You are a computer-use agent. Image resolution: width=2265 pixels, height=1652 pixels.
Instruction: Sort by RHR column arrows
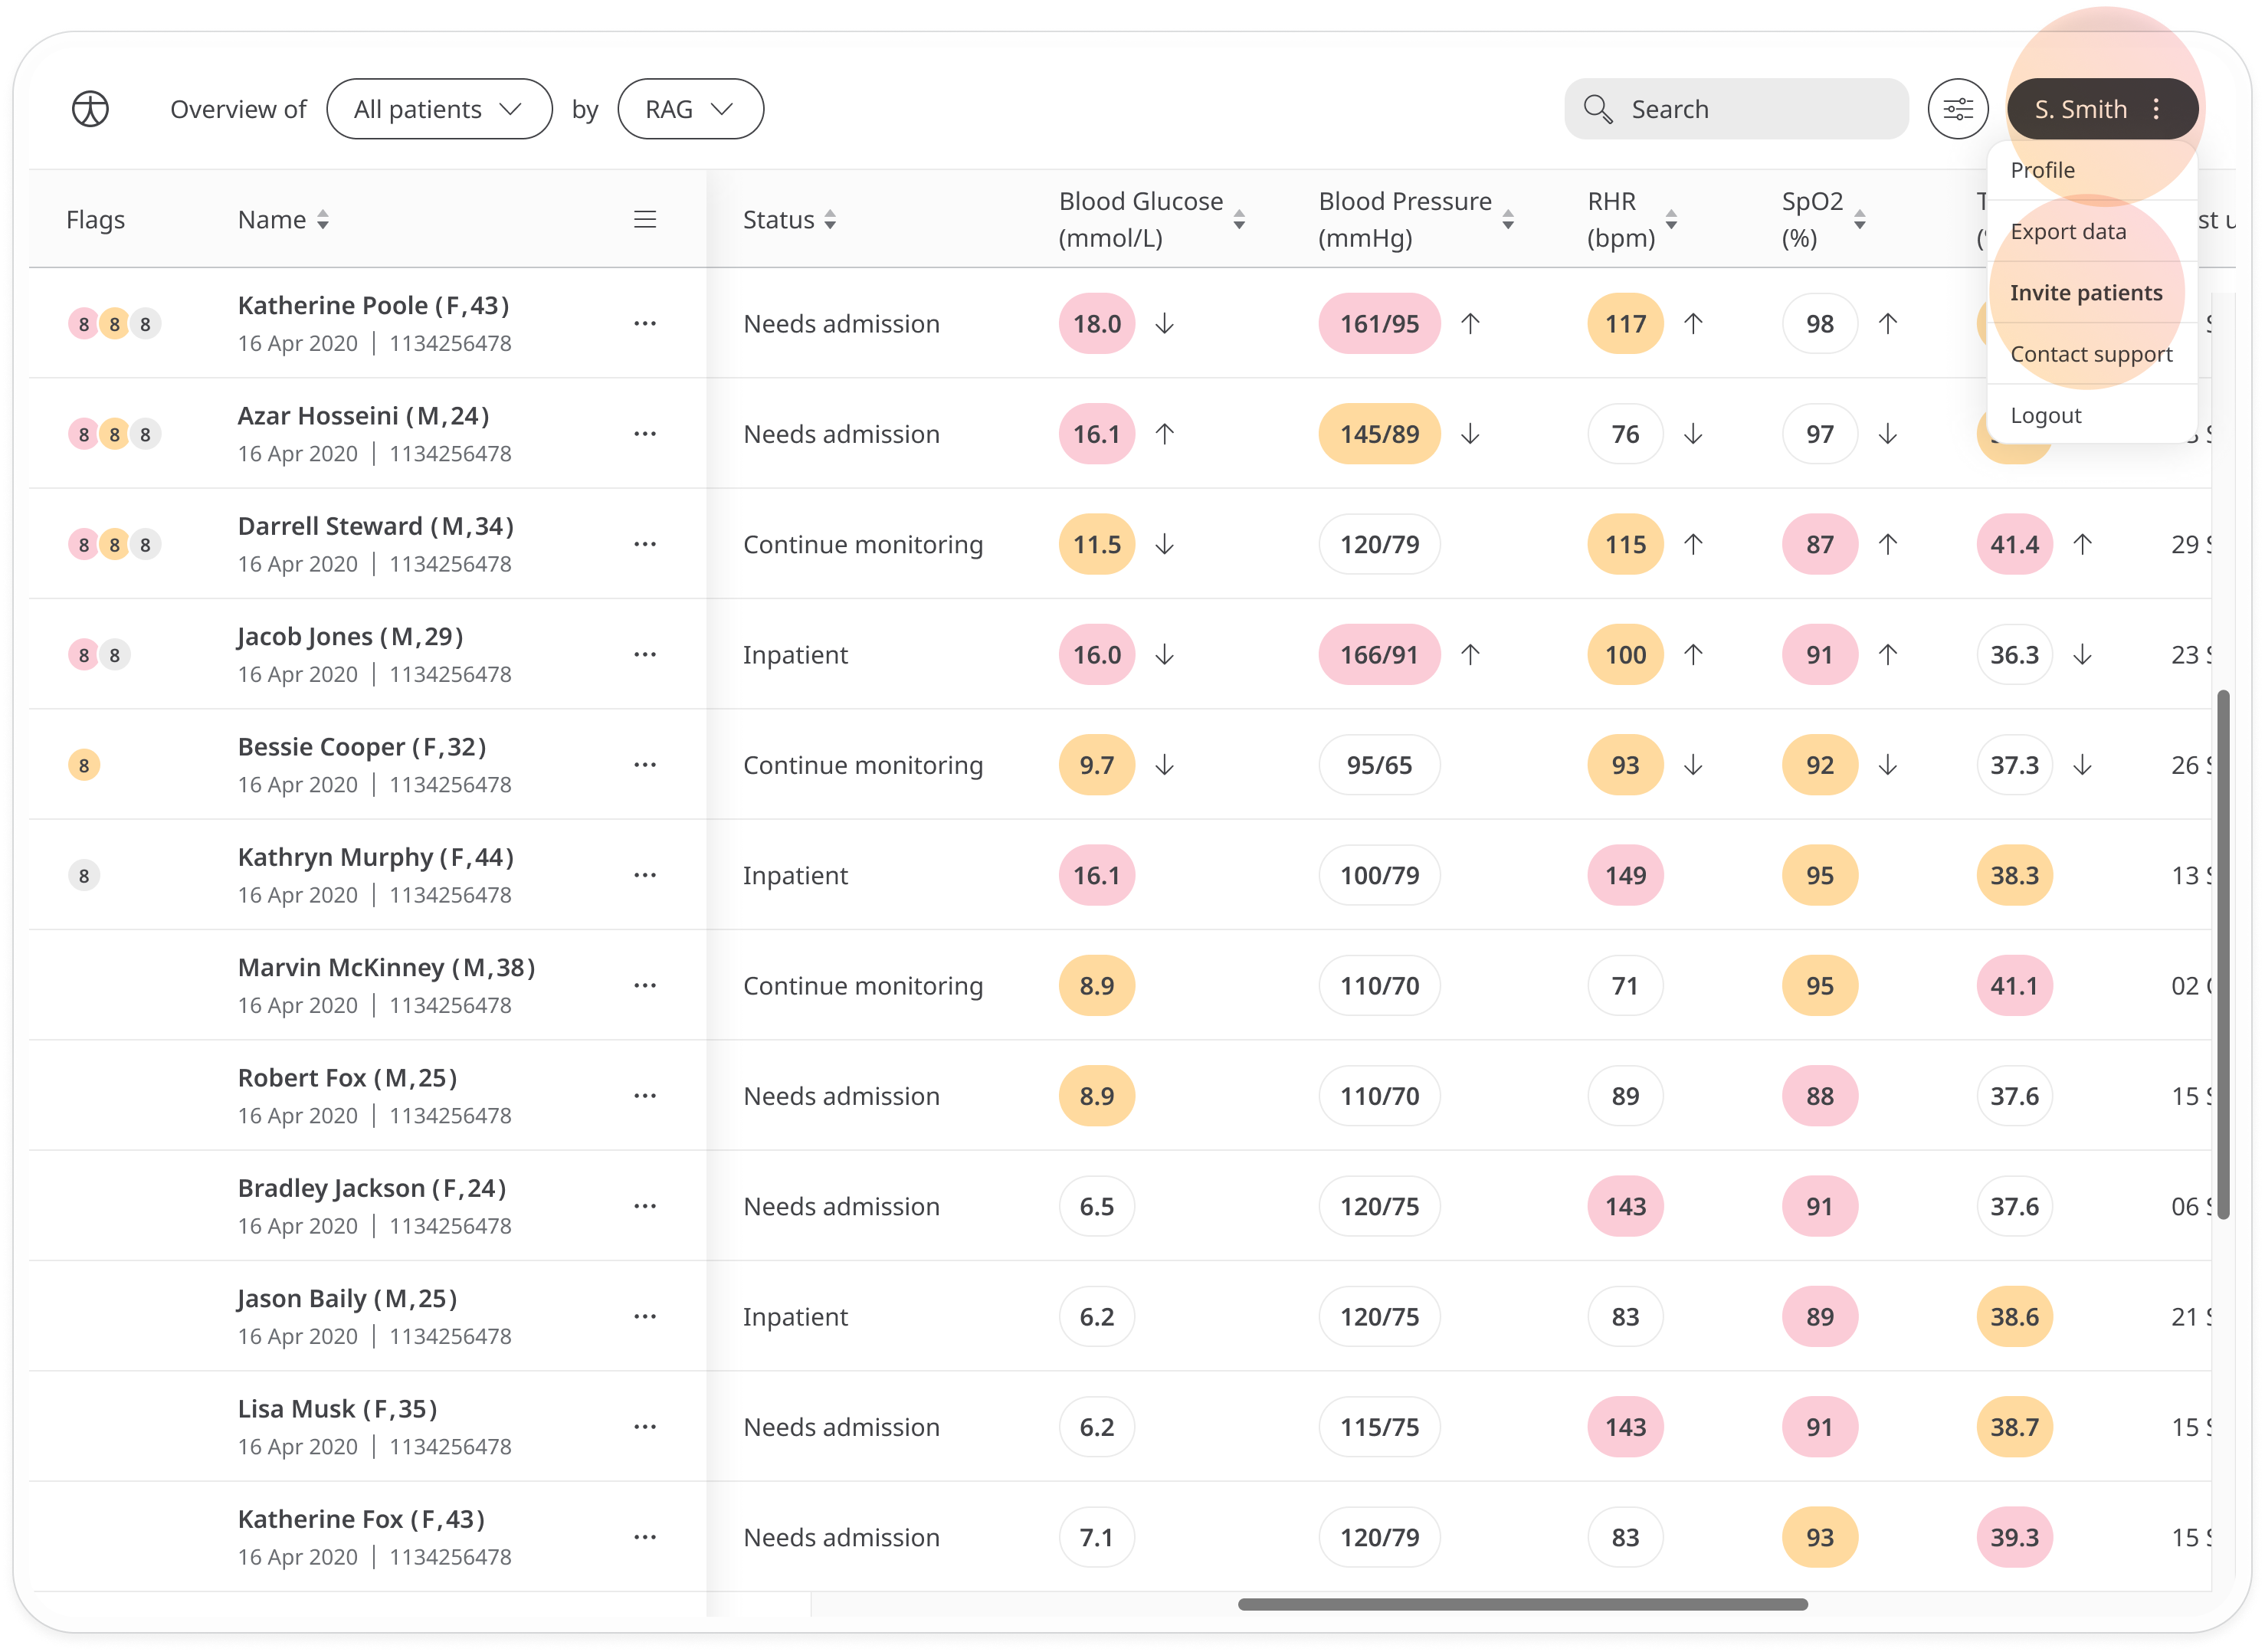click(x=1671, y=220)
